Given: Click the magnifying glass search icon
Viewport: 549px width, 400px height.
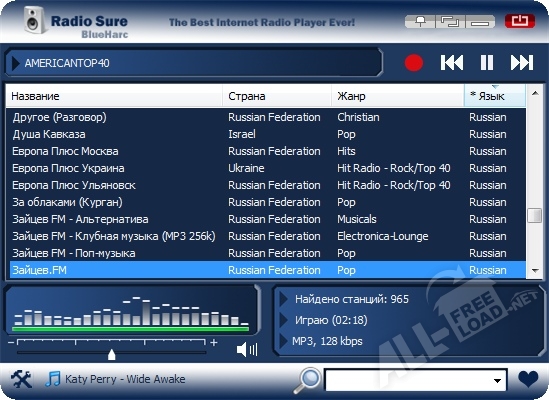Looking at the screenshot, I should 307,380.
